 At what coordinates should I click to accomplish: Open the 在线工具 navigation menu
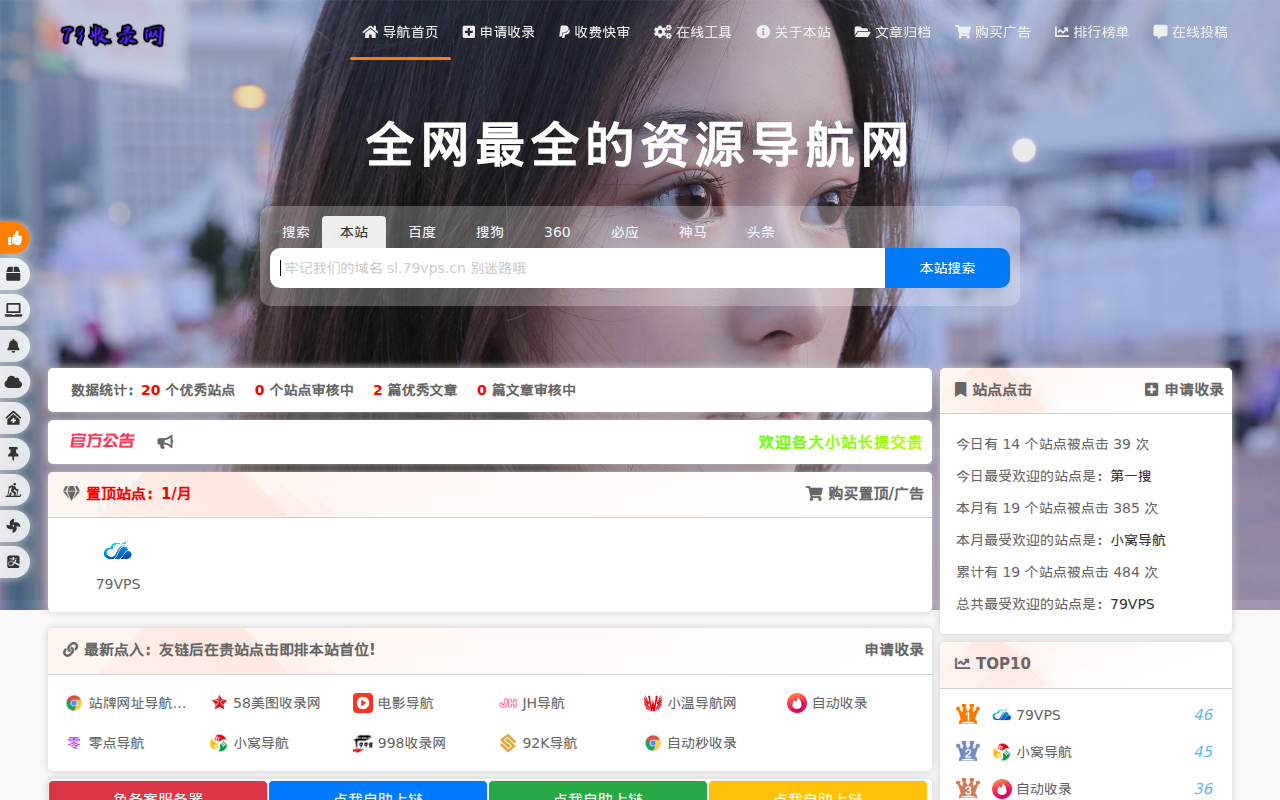693,32
